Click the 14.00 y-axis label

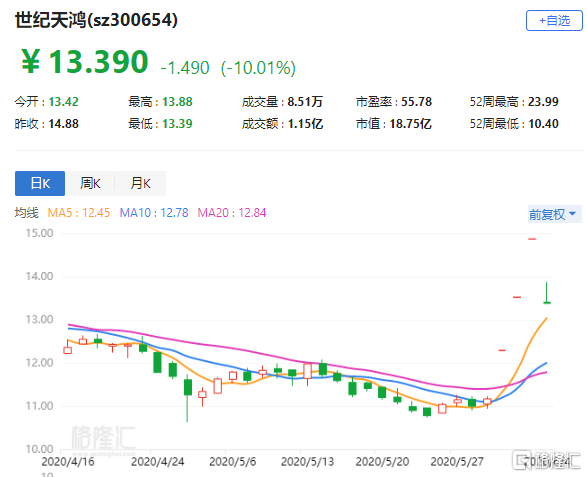coord(39,276)
